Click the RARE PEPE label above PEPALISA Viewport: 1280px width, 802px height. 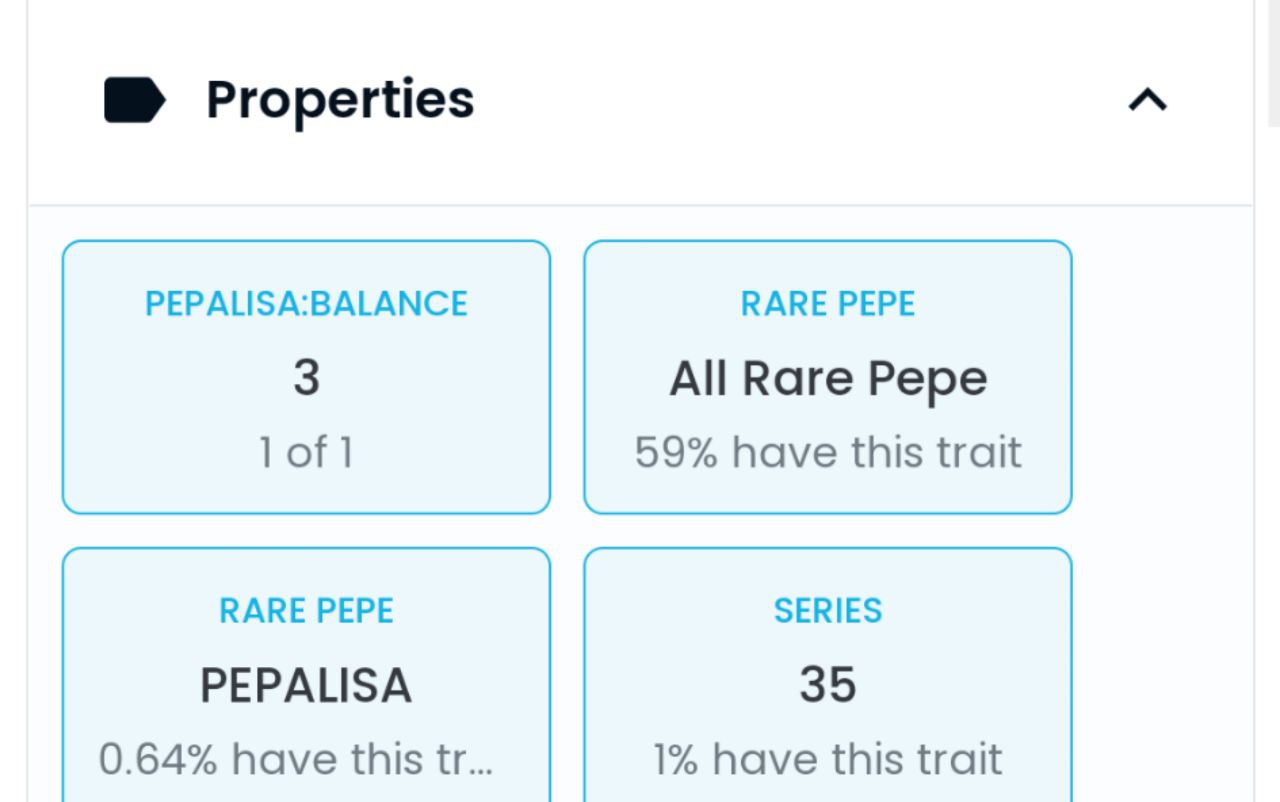tap(306, 611)
